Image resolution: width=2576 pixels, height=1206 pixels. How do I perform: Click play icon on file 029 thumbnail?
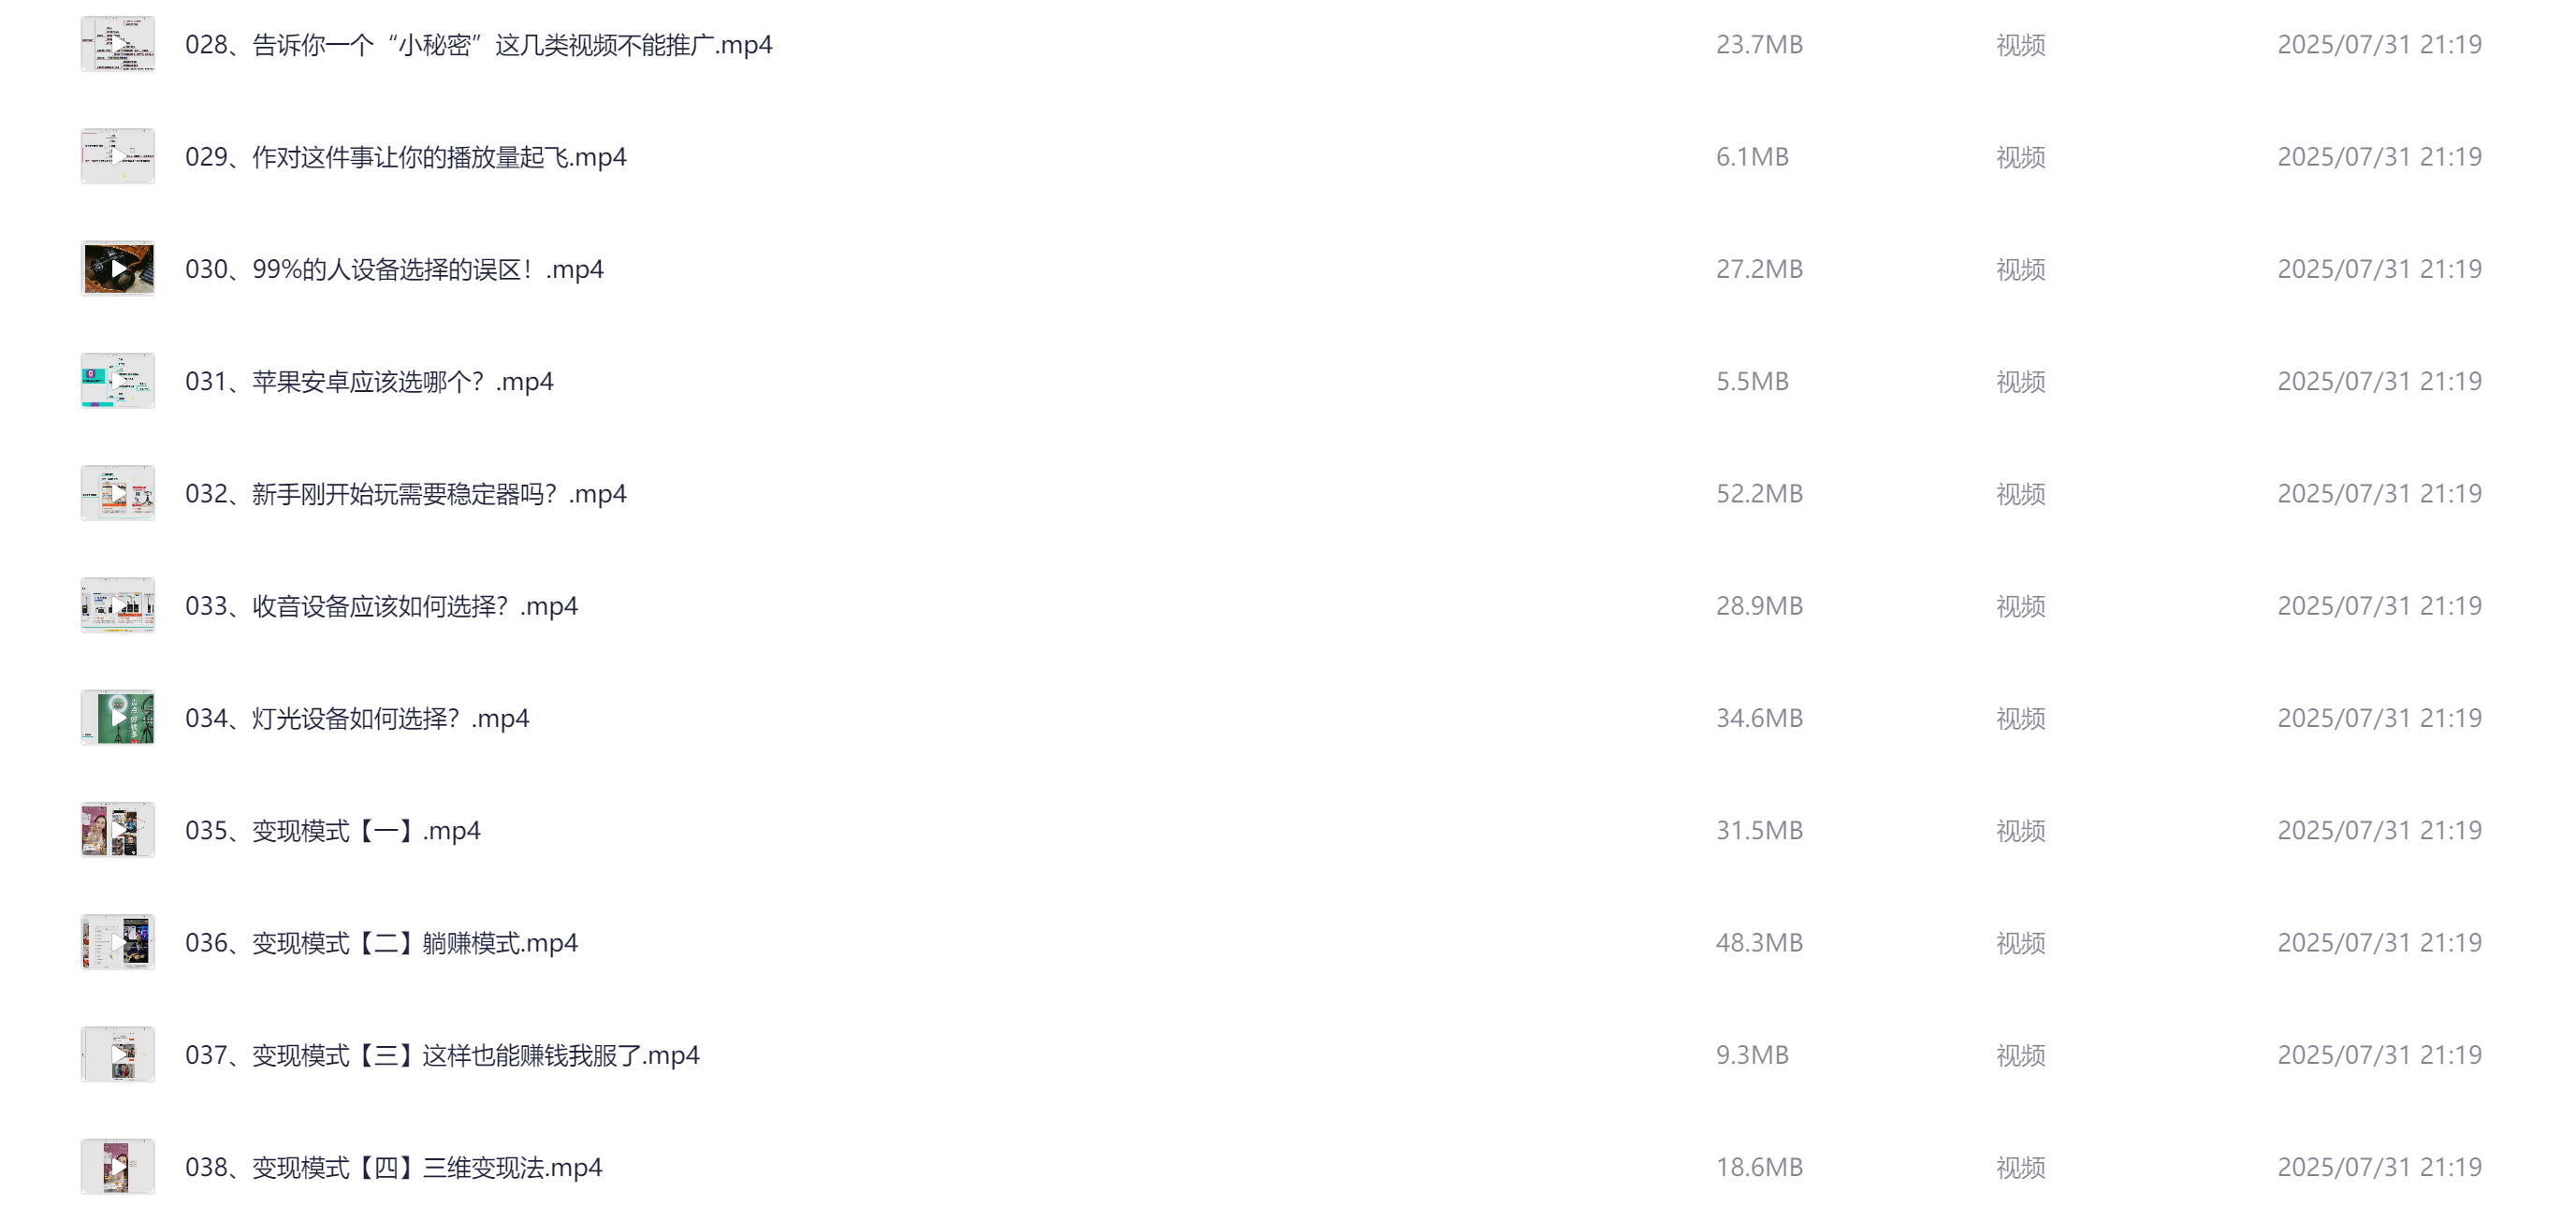click(x=119, y=157)
